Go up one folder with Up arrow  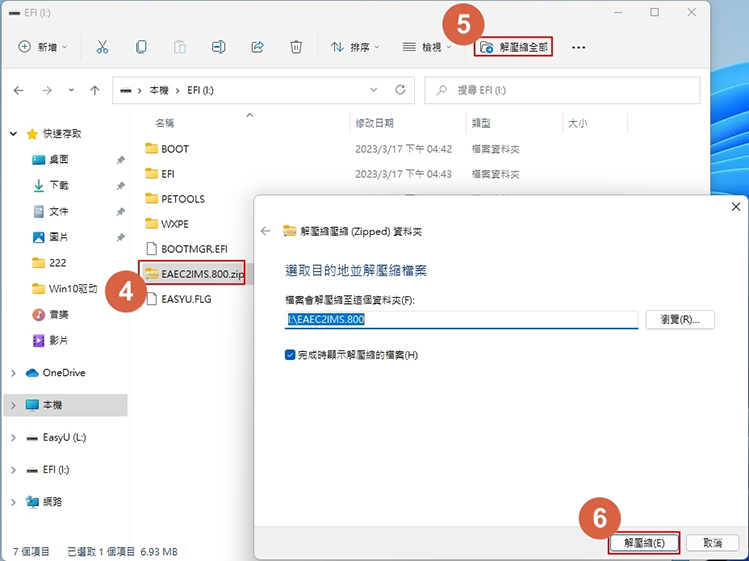pos(95,90)
